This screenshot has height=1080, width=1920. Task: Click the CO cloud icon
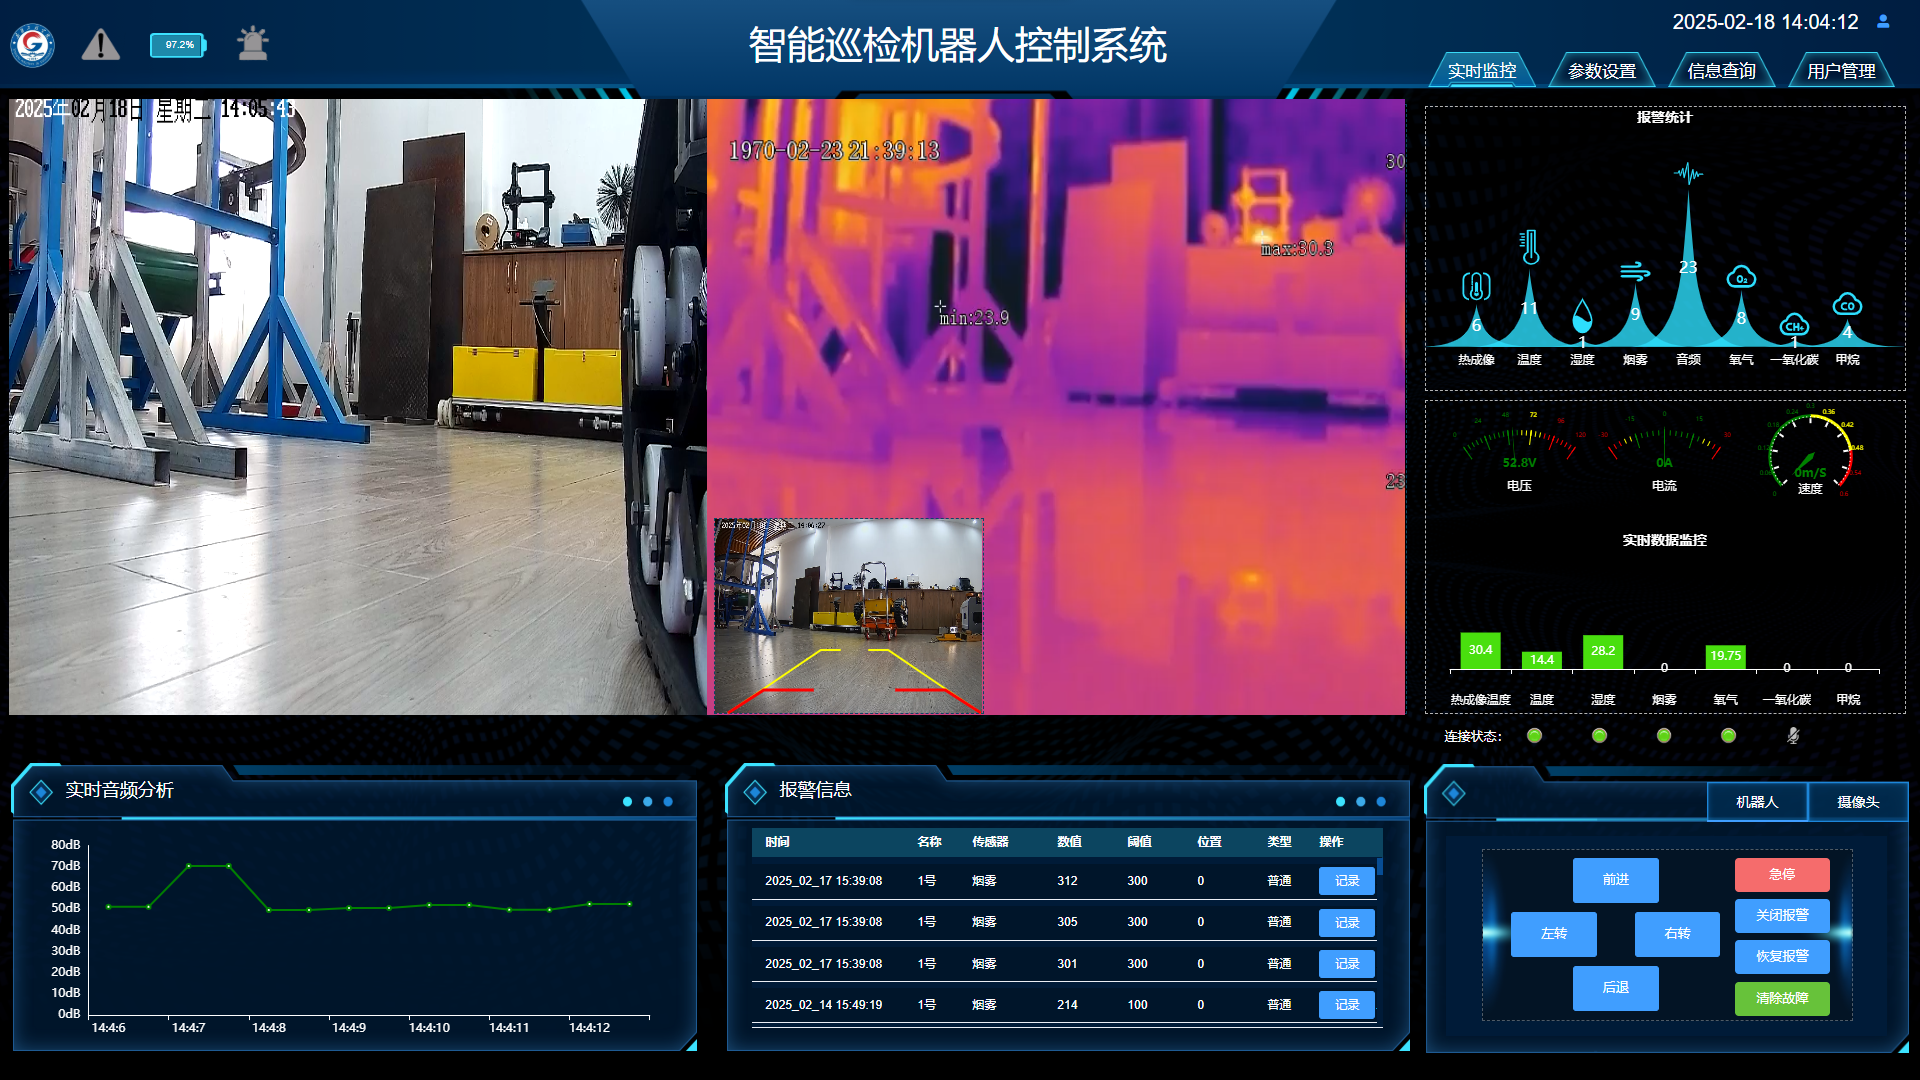[x=1847, y=304]
